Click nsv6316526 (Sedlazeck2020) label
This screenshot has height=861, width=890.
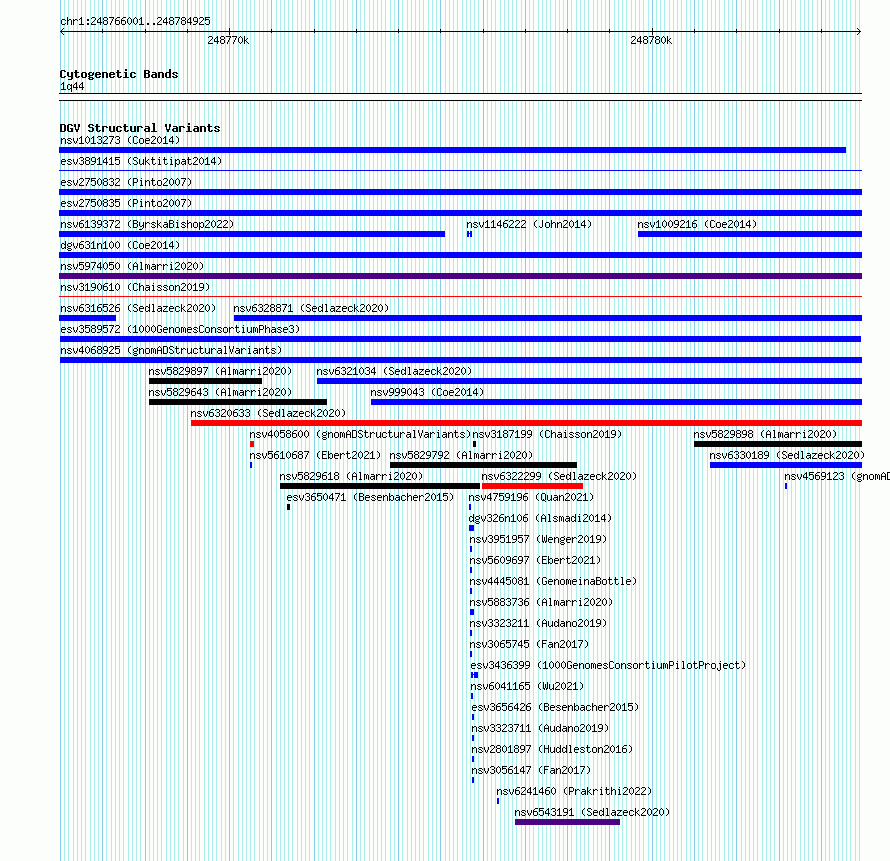pyautogui.click(x=138, y=308)
